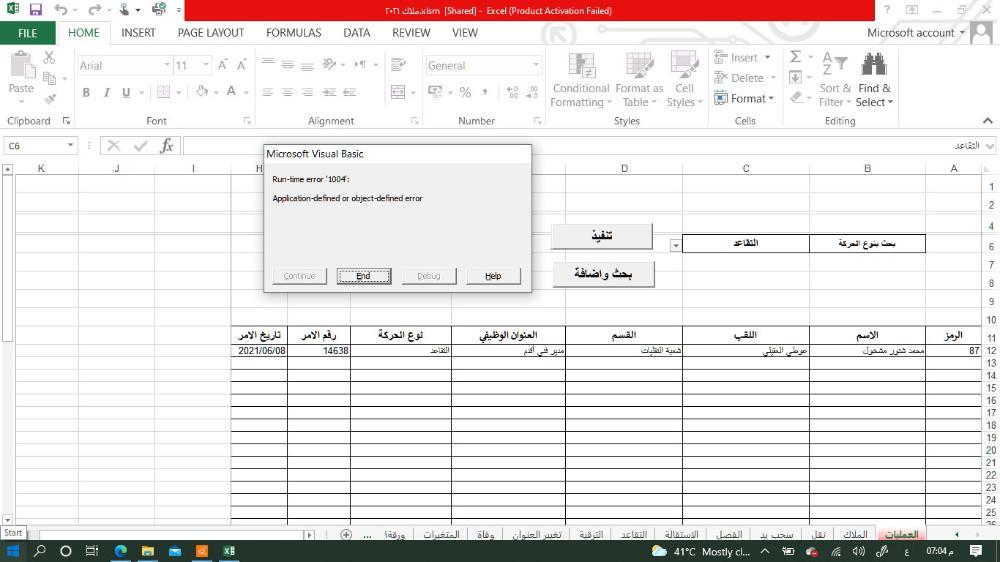
Task: Open the validation dropdown arrow beside cell C6
Action: pos(675,245)
